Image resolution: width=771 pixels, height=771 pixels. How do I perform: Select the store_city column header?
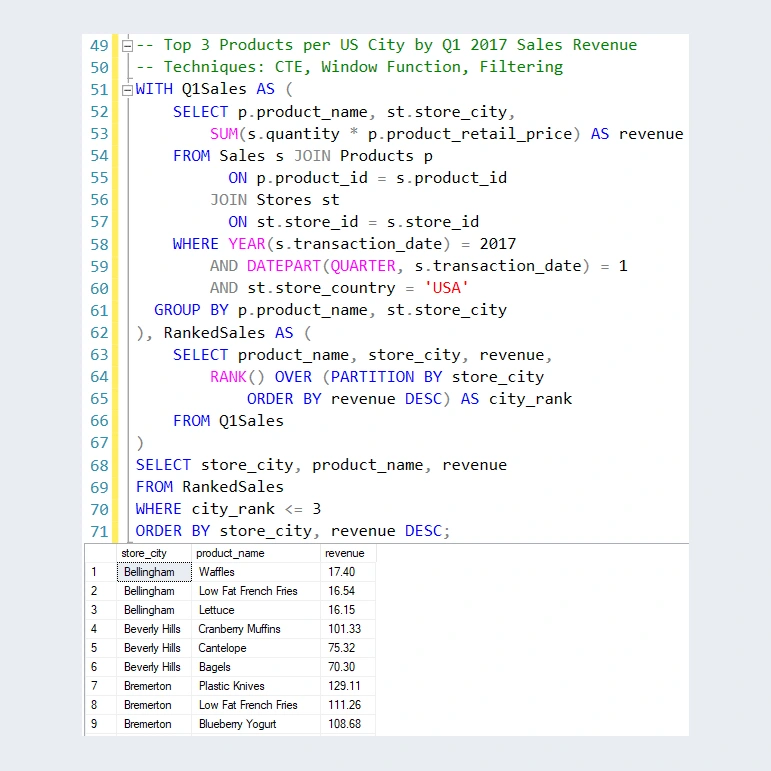pos(154,553)
